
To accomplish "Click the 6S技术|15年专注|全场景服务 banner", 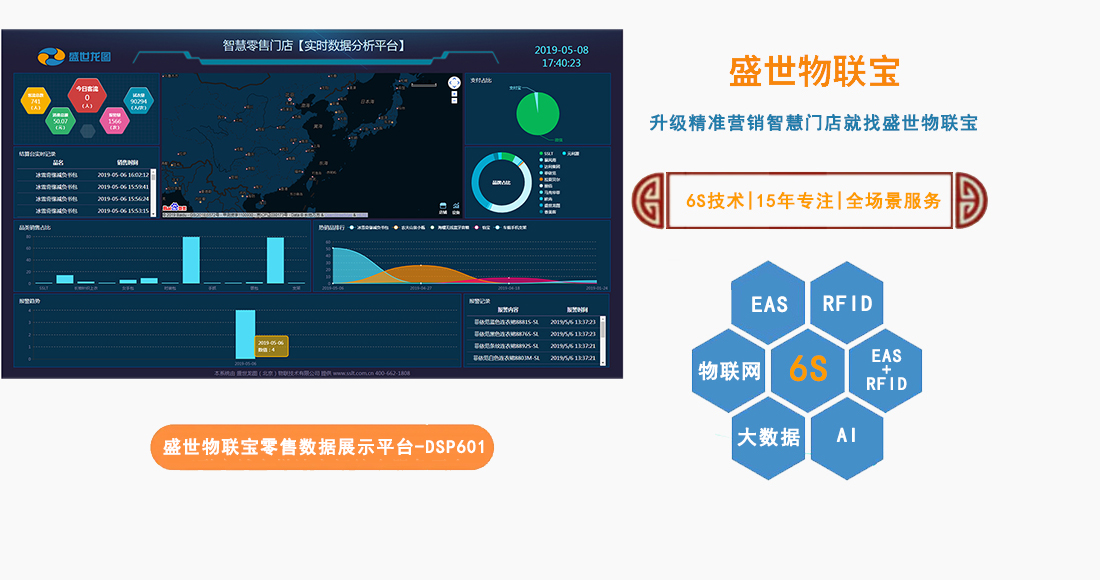I will pos(810,201).
